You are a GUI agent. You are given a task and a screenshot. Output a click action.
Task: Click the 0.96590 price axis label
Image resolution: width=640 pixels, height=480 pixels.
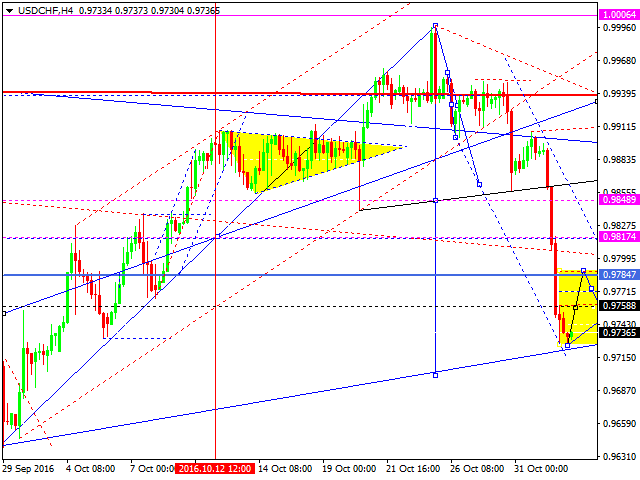tap(620, 424)
